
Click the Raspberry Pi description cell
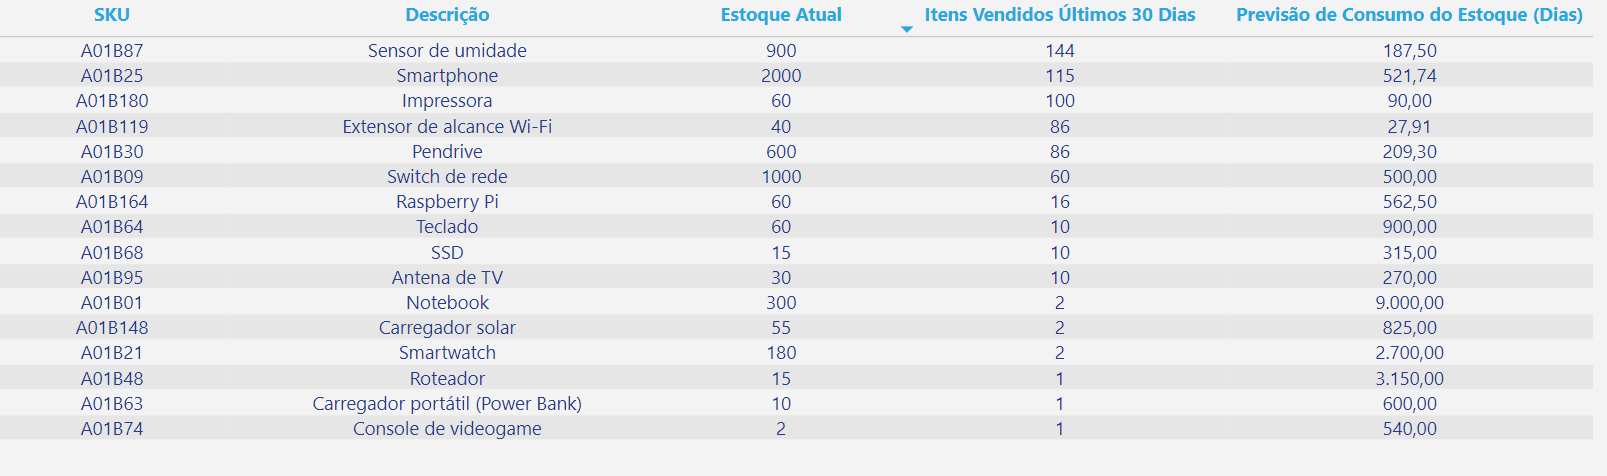[447, 202]
